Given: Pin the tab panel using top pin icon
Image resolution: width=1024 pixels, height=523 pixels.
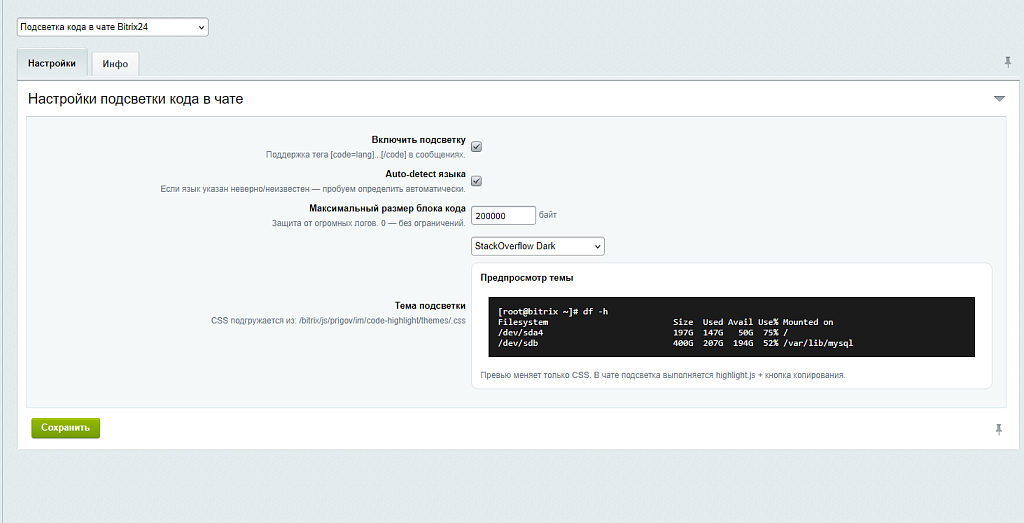Looking at the screenshot, I should point(1008,62).
